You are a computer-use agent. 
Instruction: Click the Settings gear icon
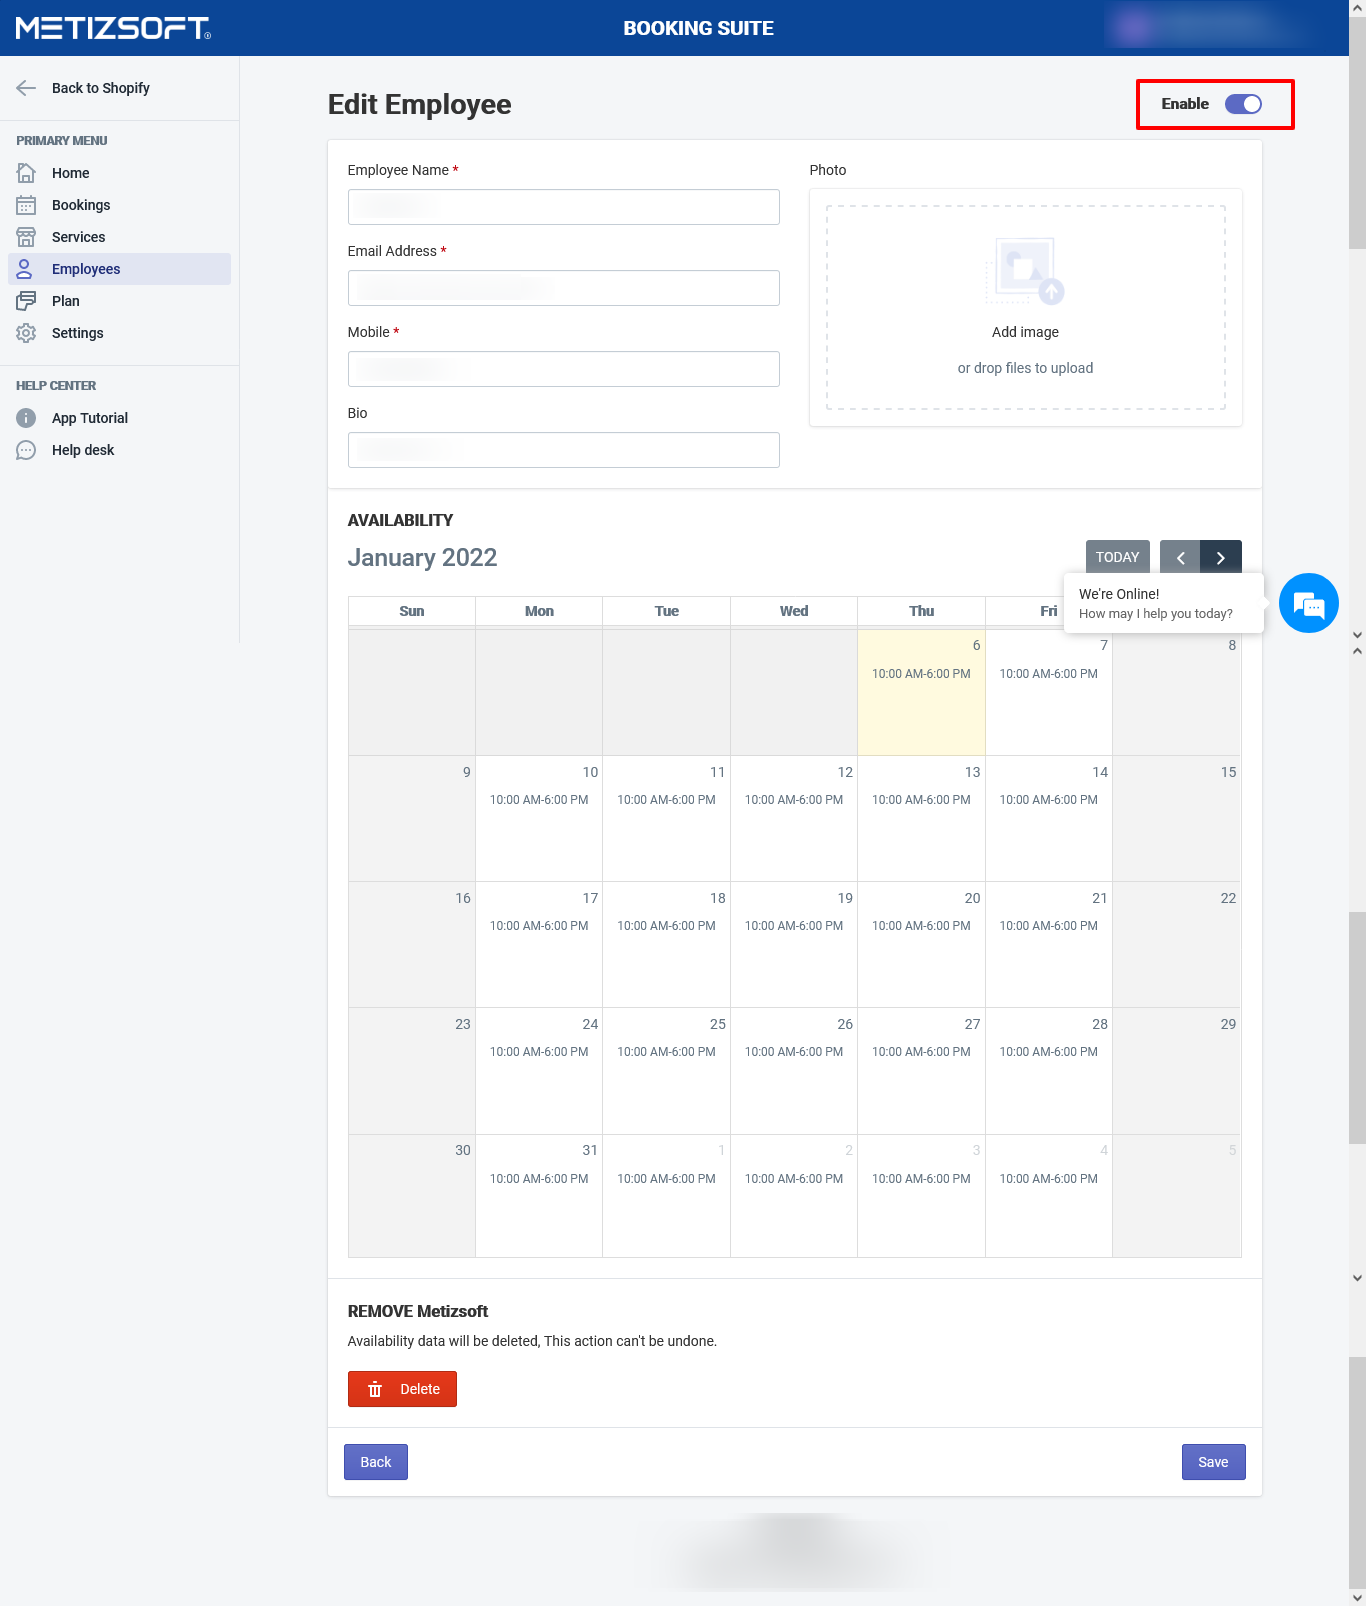tap(26, 333)
